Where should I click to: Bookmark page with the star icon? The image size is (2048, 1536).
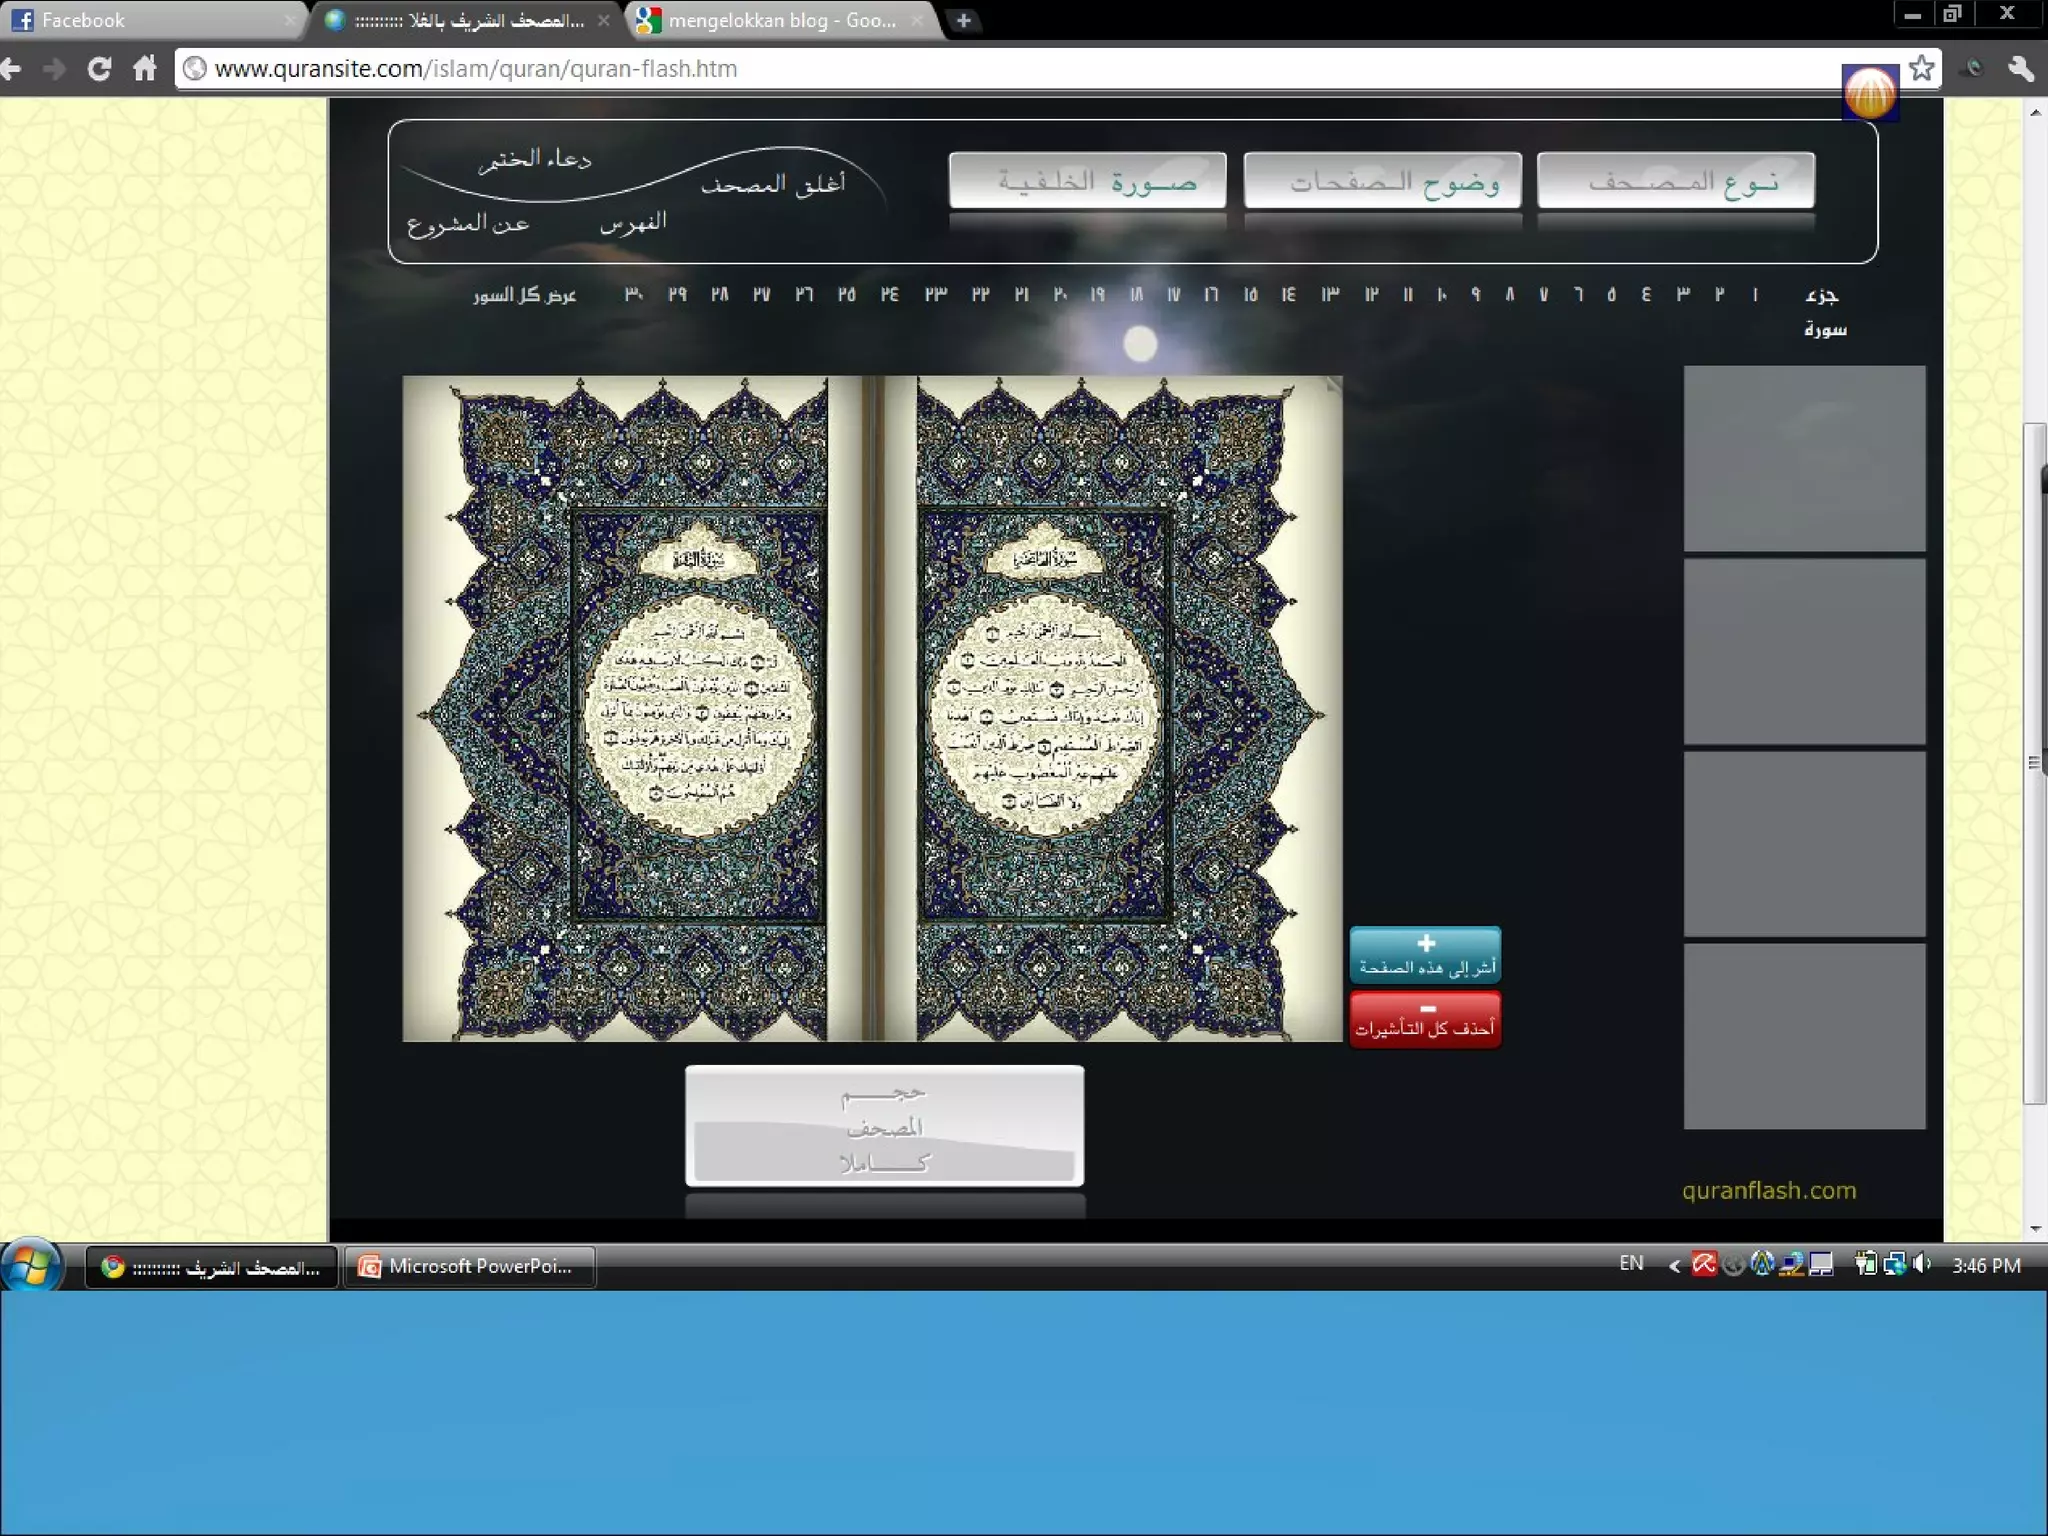tap(1921, 68)
